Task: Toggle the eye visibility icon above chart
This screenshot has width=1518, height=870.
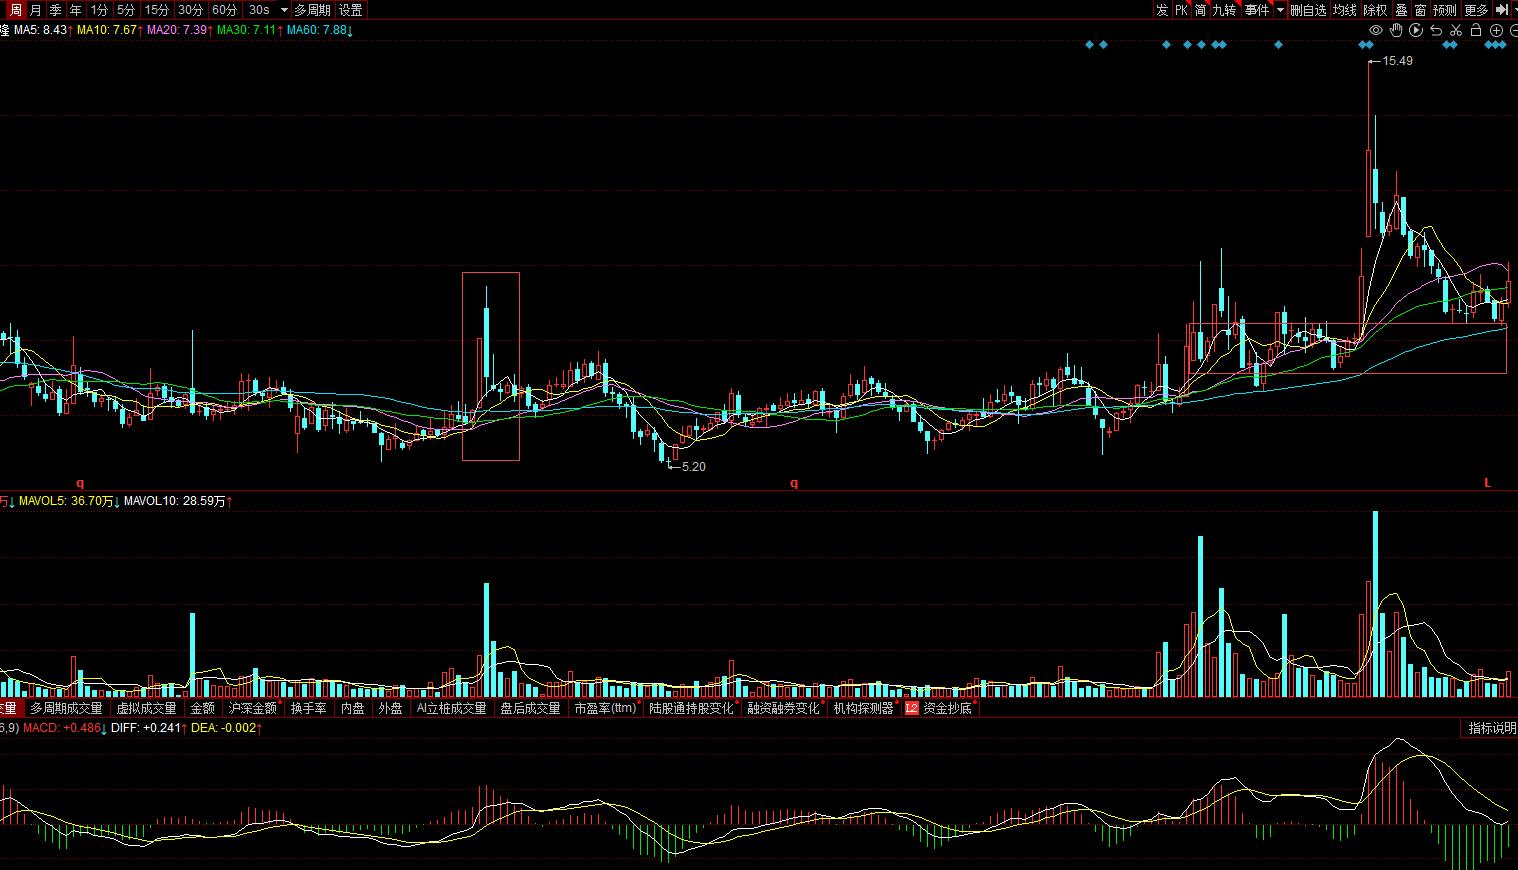Action: click(x=1376, y=30)
